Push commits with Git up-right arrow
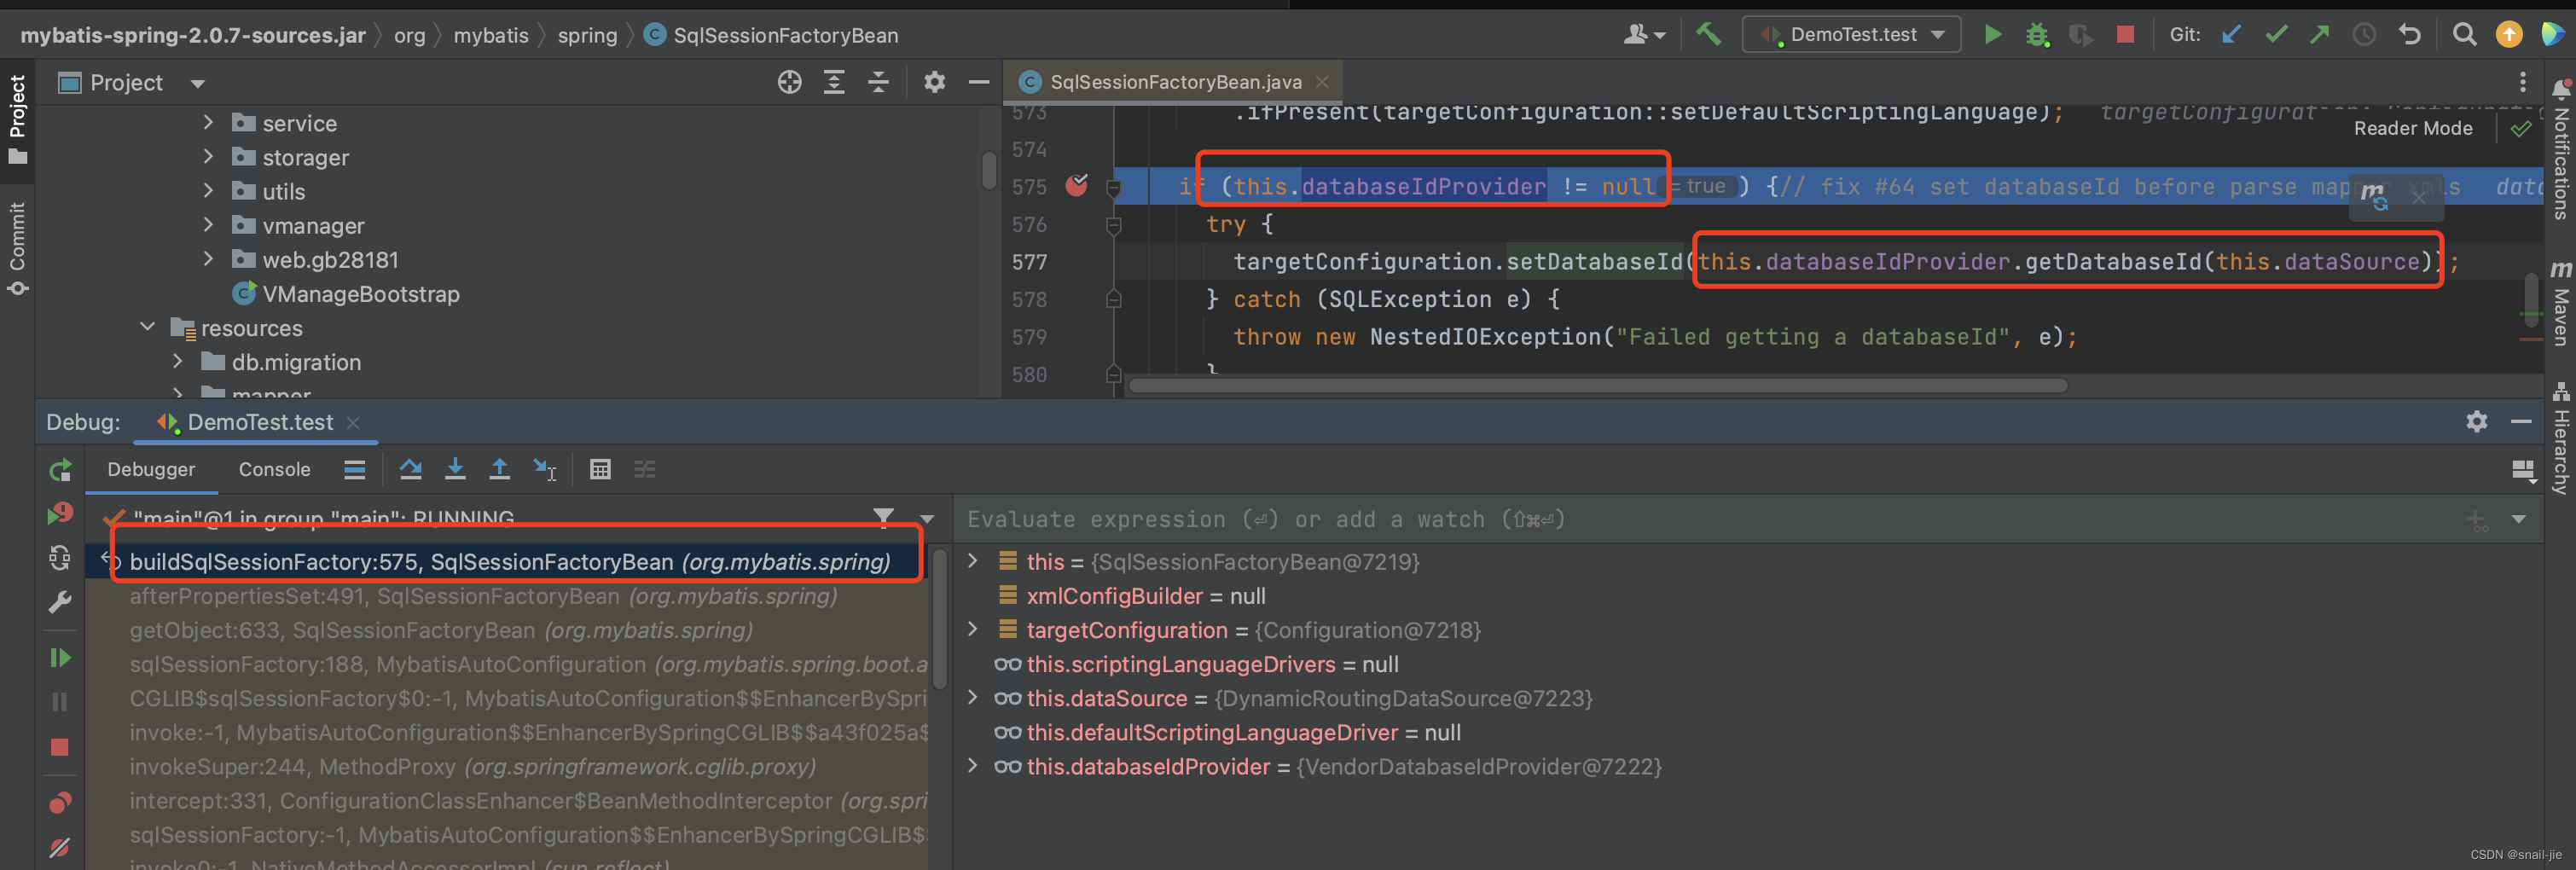The height and width of the screenshot is (870, 2576). tap(2320, 35)
